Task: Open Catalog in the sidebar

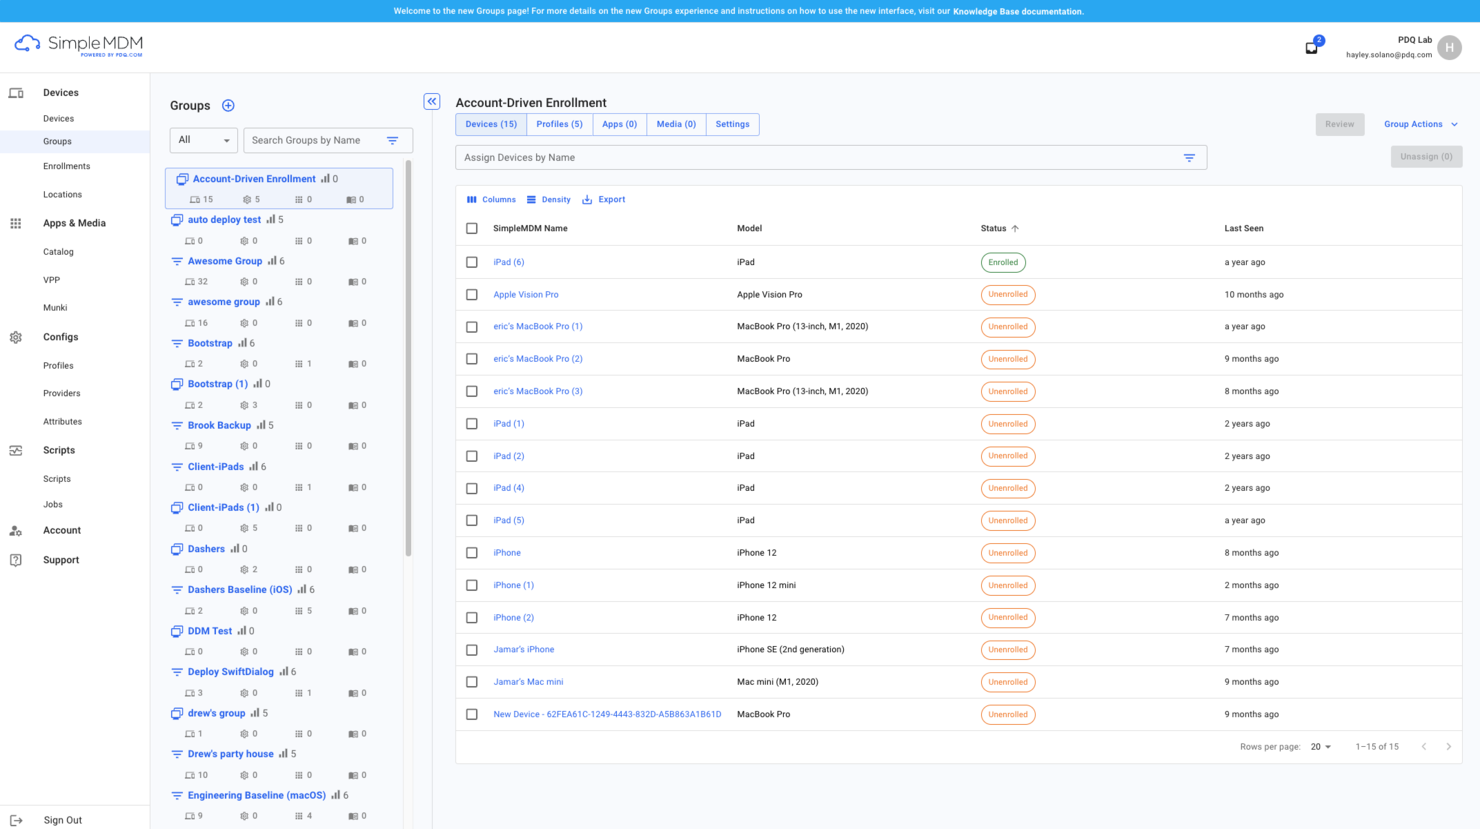Action: point(58,252)
